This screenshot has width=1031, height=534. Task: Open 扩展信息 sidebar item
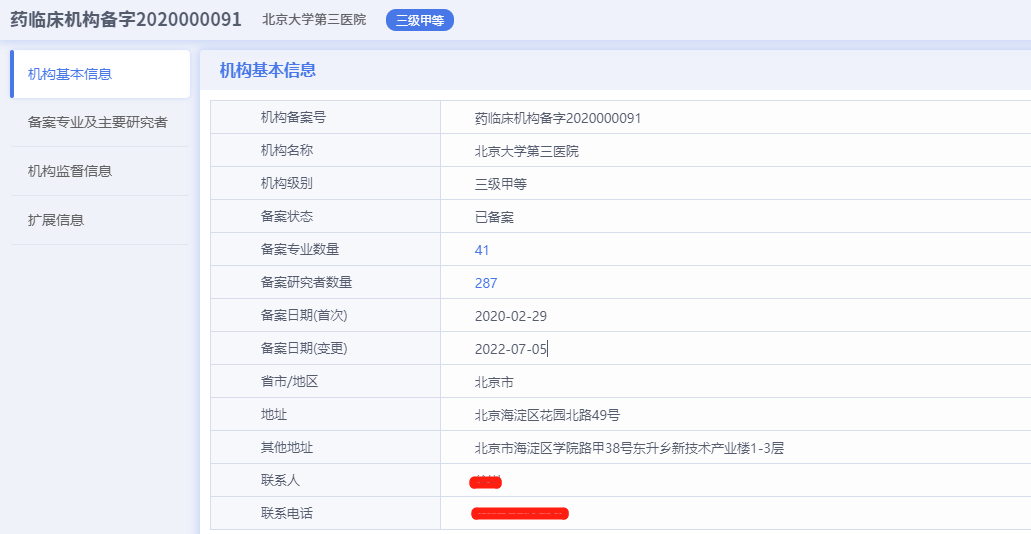pos(100,220)
